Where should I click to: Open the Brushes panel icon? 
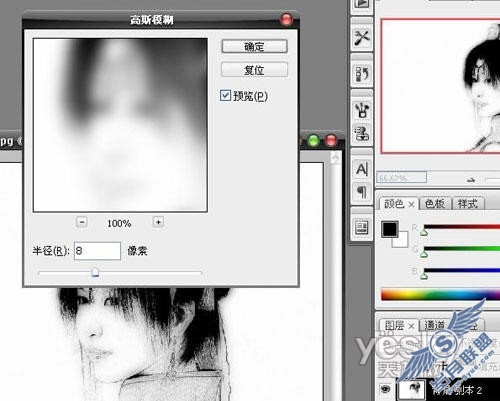click(362, 110)
